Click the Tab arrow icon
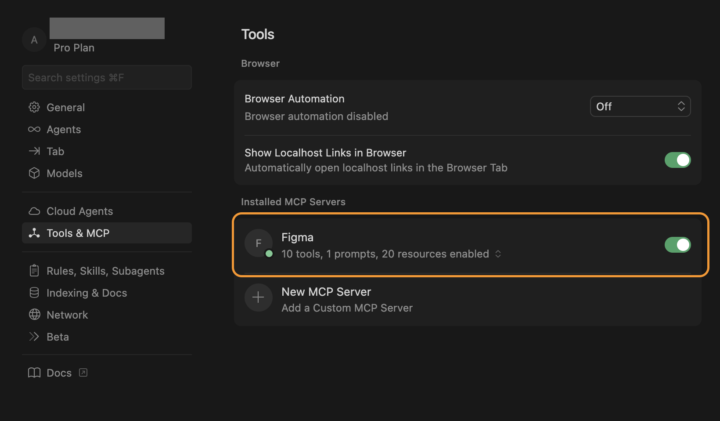 click(x=34, y=151)
